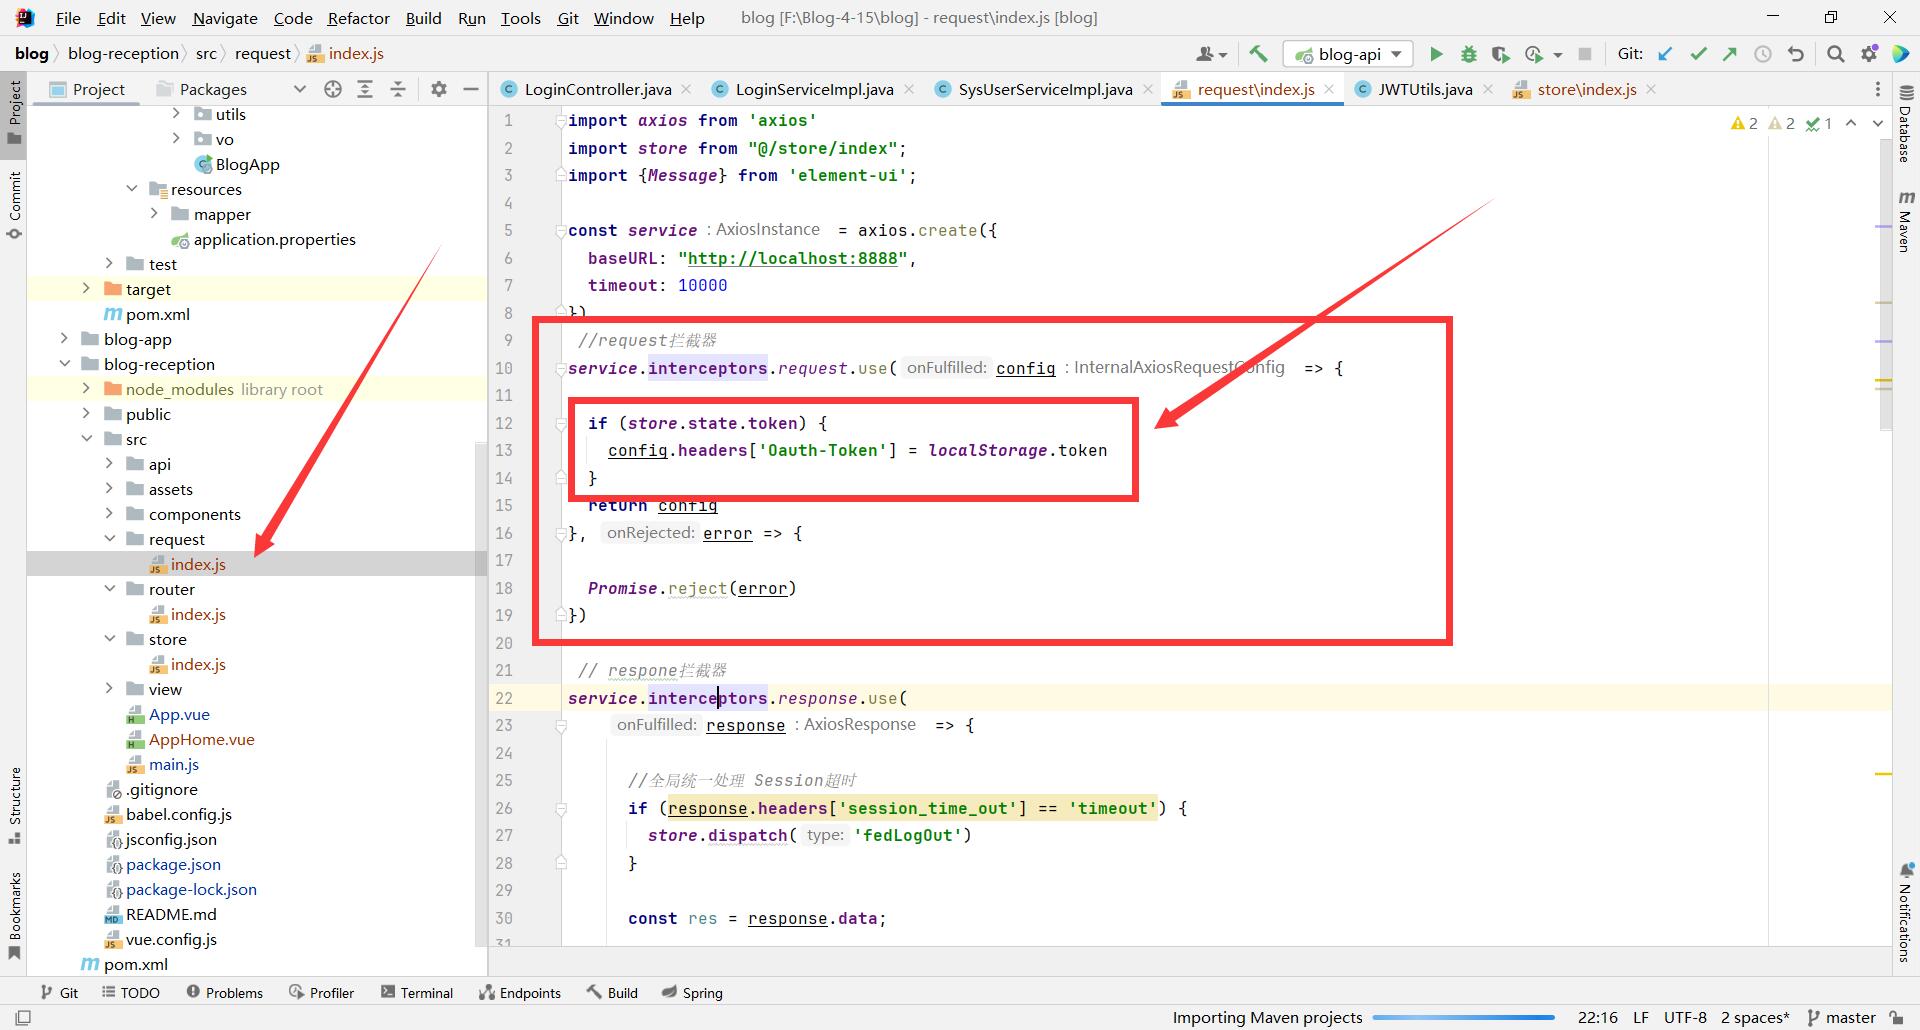Viewport: 1920px width, 1030px height.
Task: Go to previous highlighted error arrow
Action: pyautogui.click(x=1851, y=123)
